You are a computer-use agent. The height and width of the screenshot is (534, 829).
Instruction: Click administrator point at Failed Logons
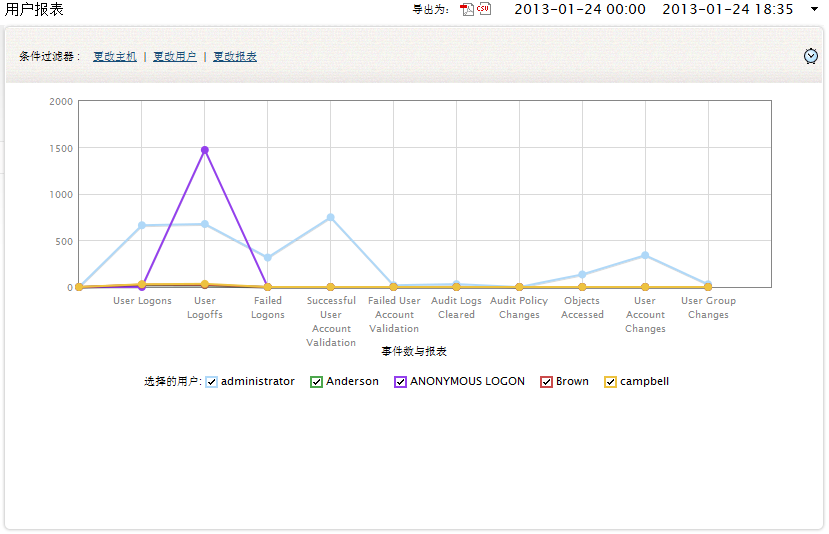point(268,257)
